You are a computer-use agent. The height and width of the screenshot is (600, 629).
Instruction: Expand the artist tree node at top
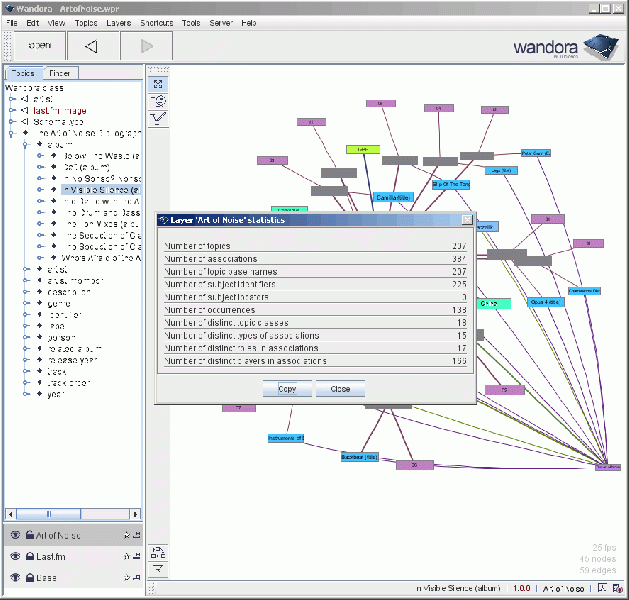coord(12,99)
